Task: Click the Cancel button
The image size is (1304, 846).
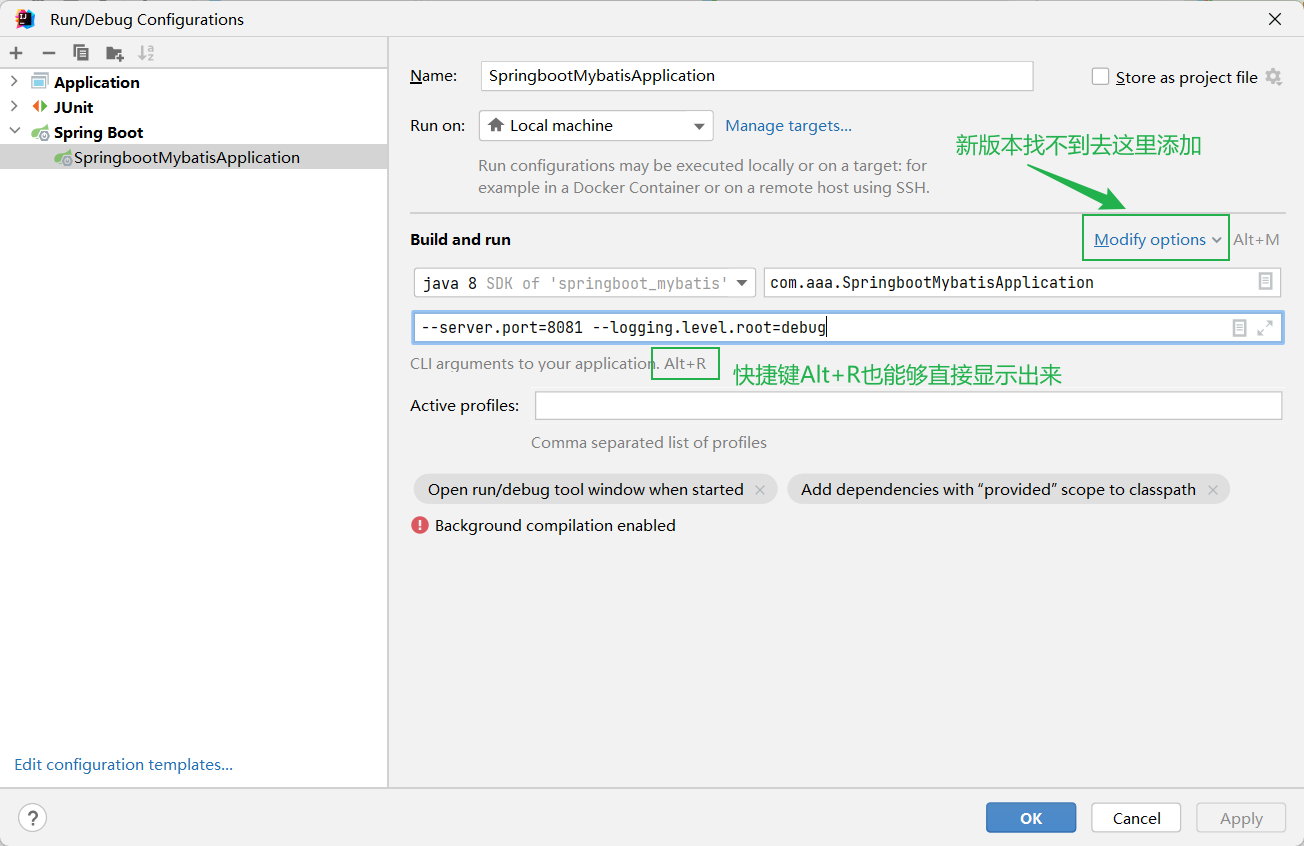Action: 1136,818
